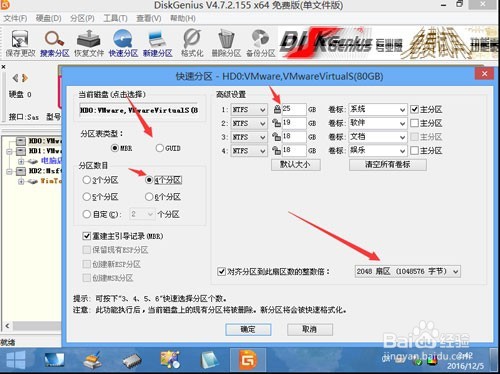Open the Partition (分区) menu
The height and width of the screenshot is (374, 500).
[x=82, y=18]
